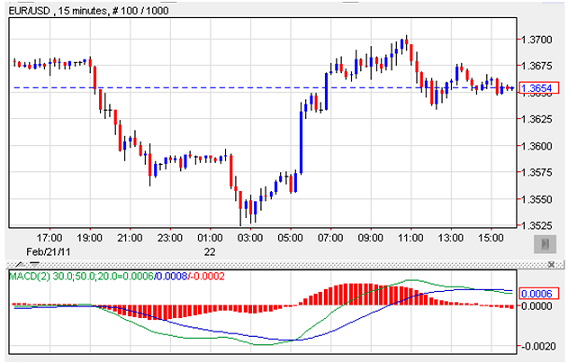Click the 11:00 time axis label
The height and width of the screenshot is (364, 568).
[x=411, y=238]
